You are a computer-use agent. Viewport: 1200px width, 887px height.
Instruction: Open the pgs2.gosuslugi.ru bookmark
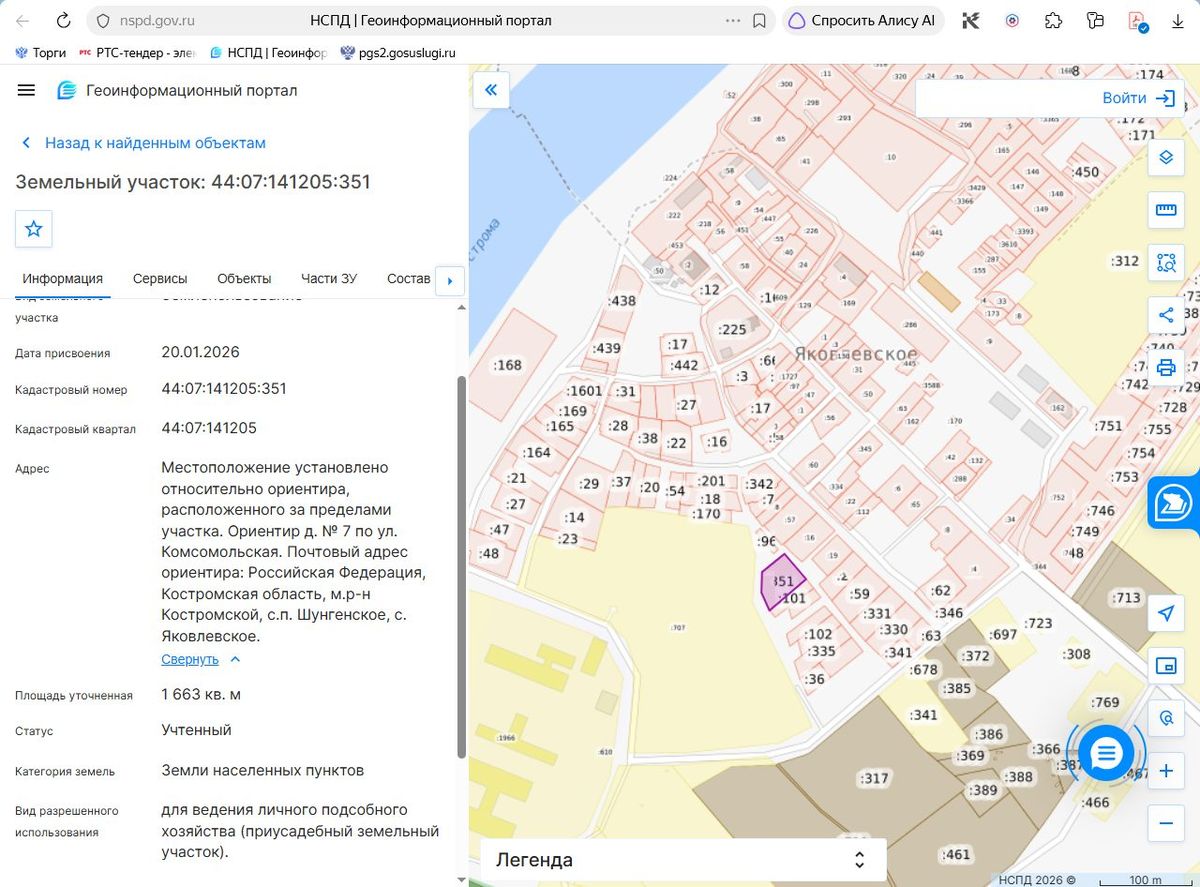click(x=398, y=53)
